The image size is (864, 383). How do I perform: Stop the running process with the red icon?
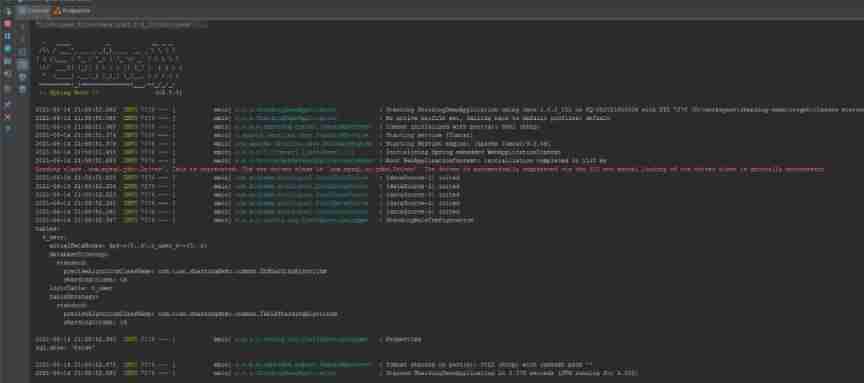(x=8, y=24)
